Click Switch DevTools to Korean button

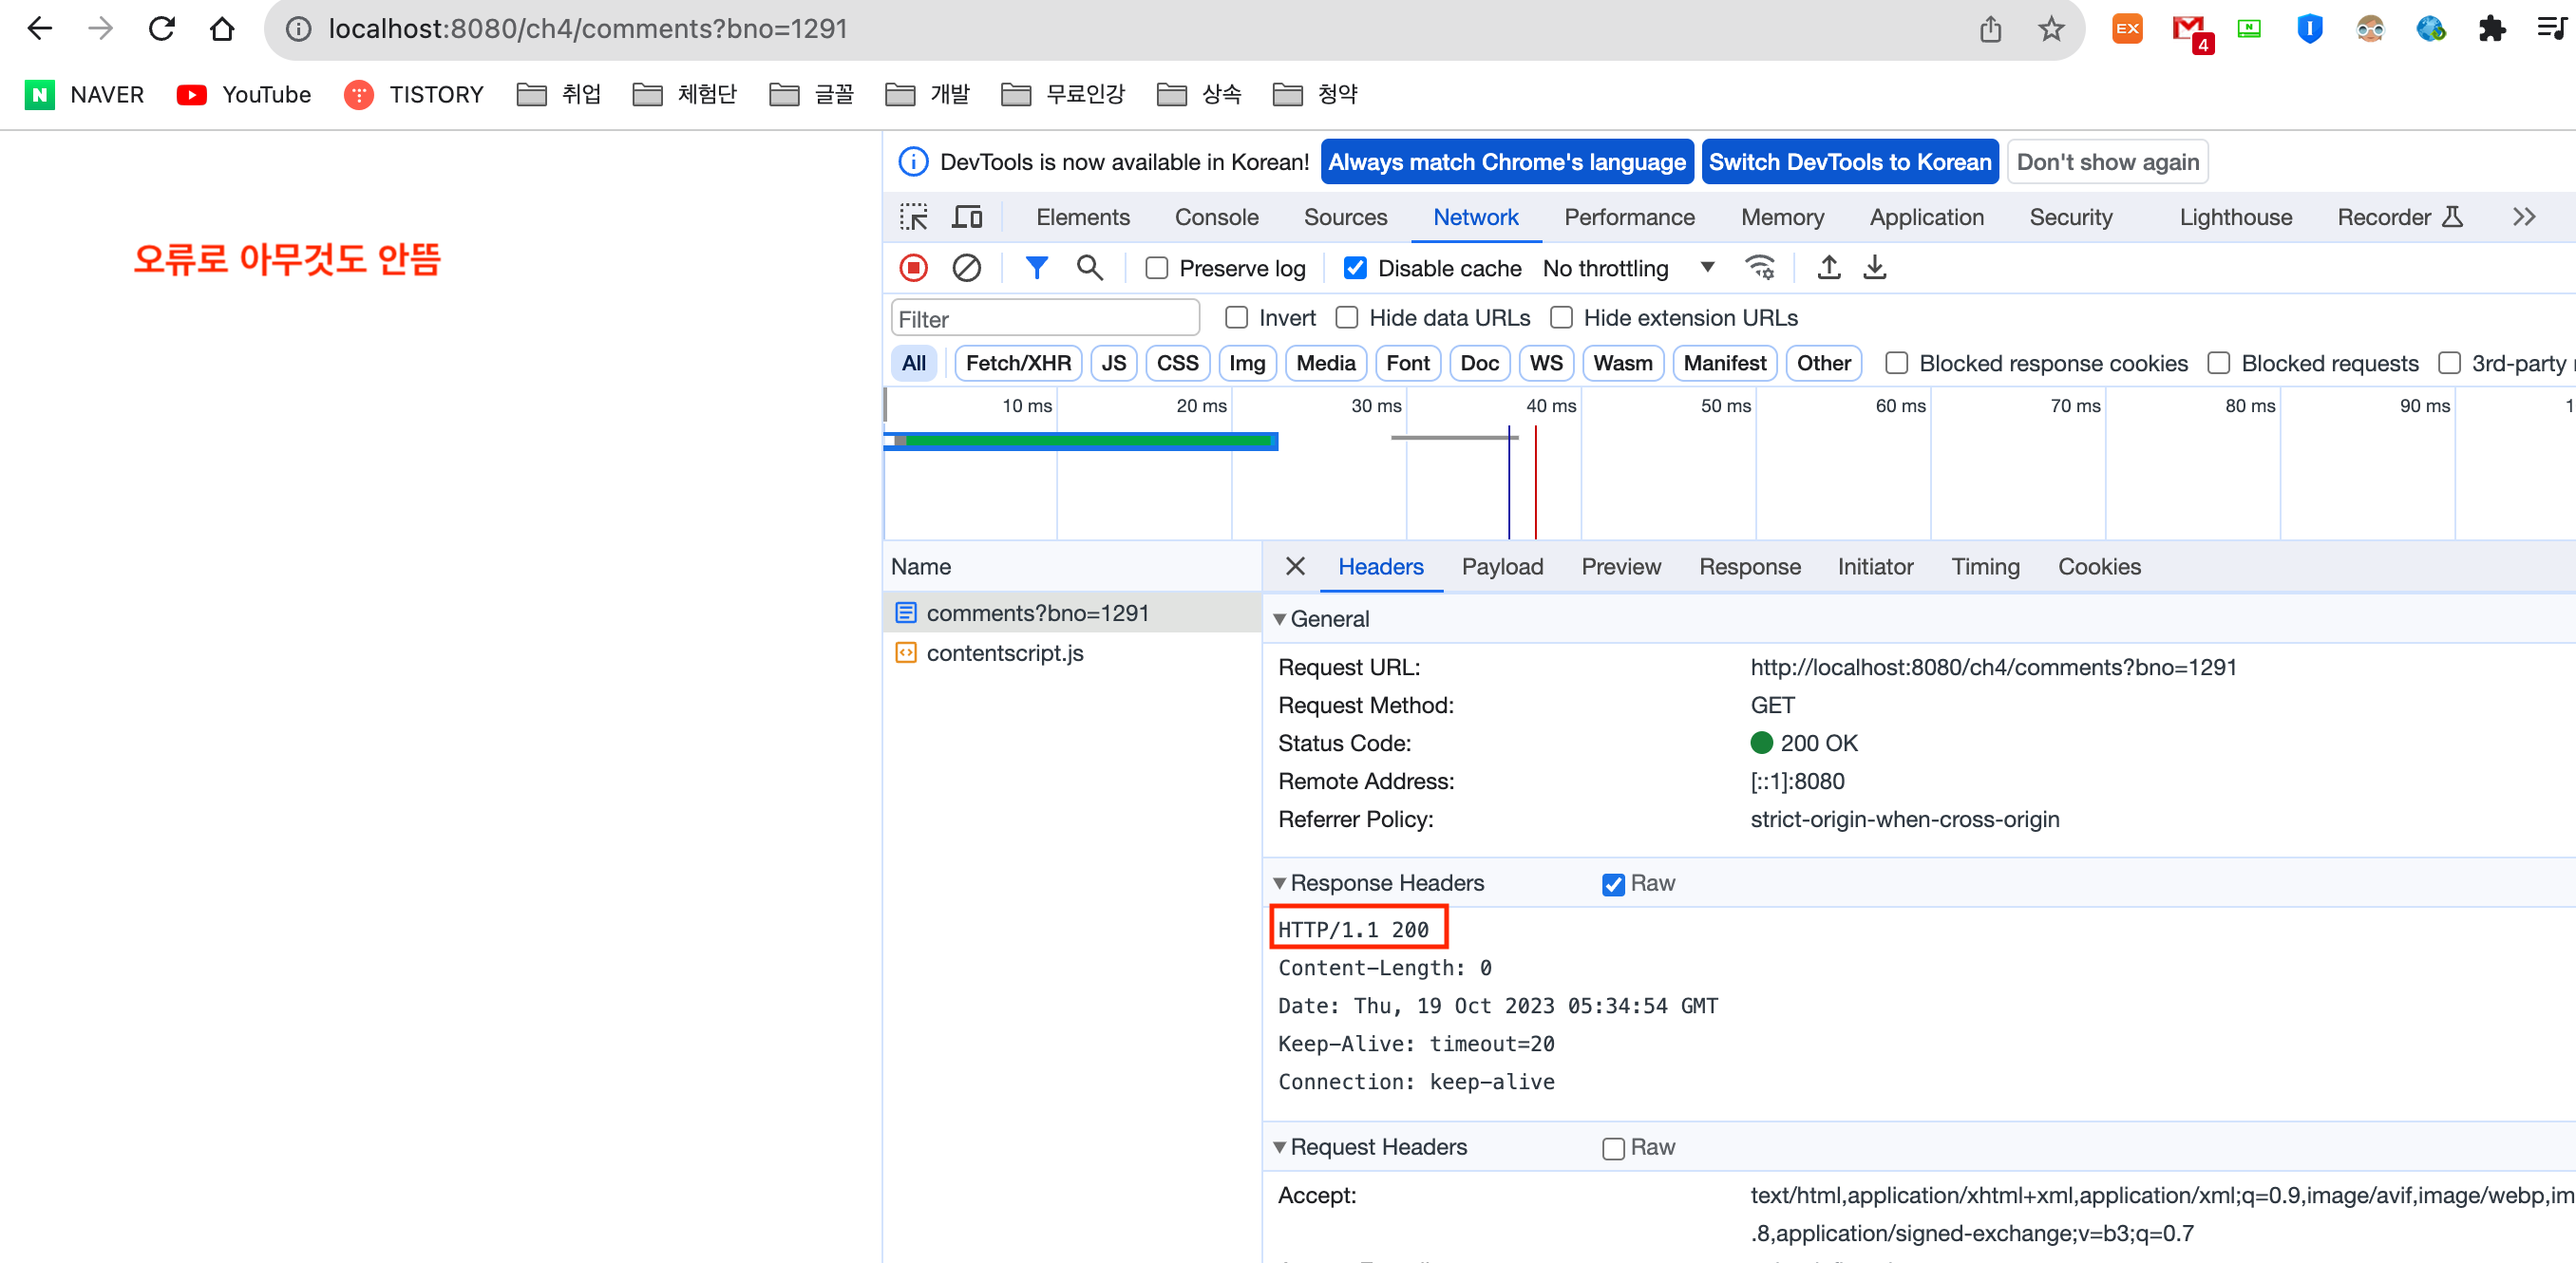(x=1849, y=162)
